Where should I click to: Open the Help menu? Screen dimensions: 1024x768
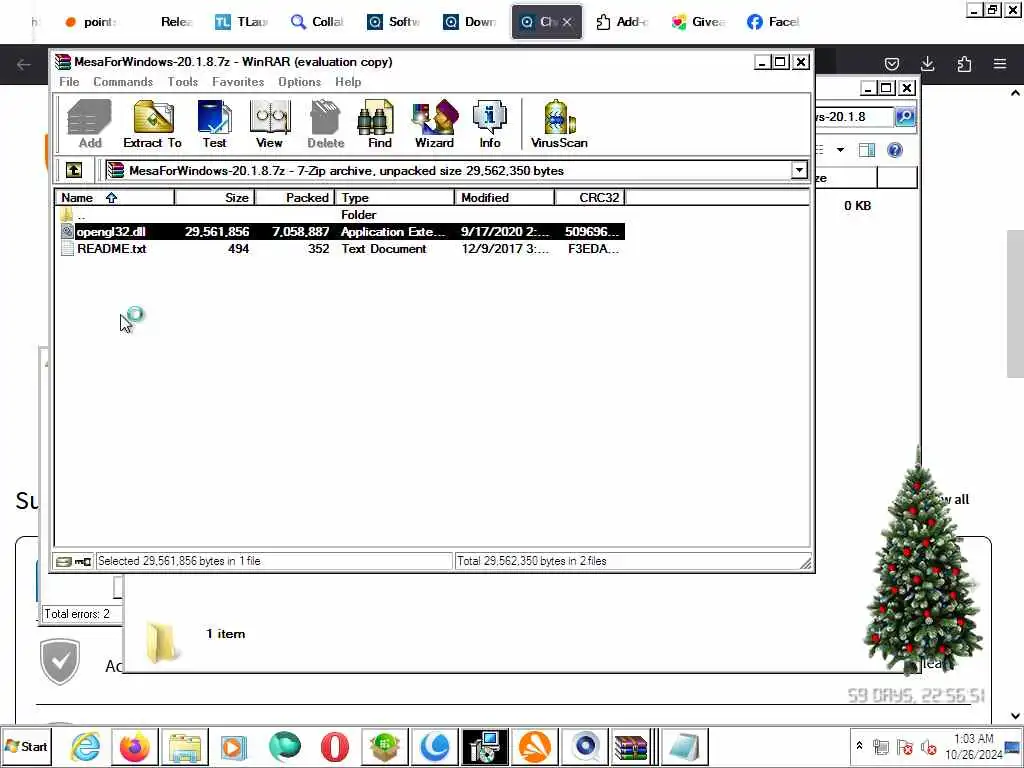pyautogui.click(x=348, y=82)
